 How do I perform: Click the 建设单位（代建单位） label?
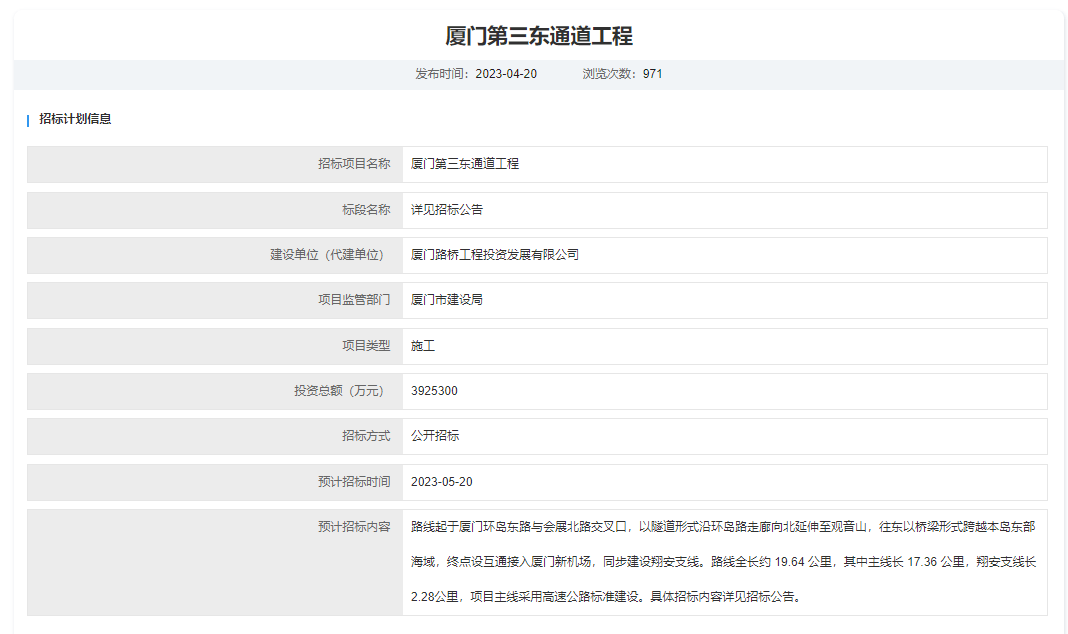[x=327, y=255]
